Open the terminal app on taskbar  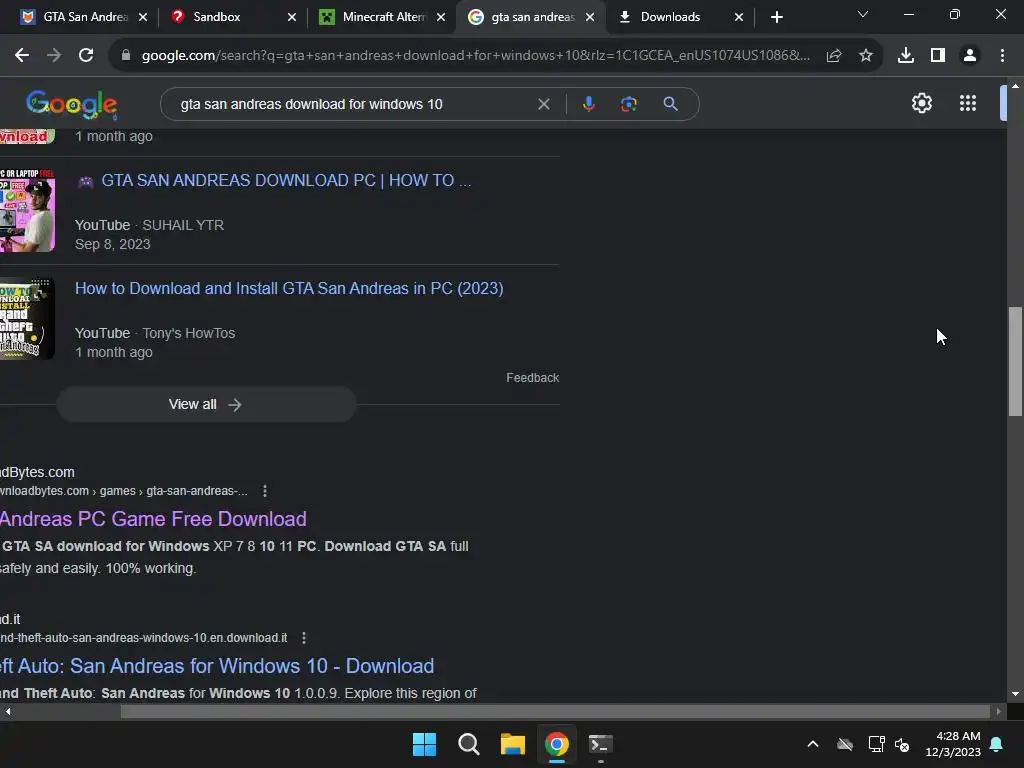click(601, 744)
